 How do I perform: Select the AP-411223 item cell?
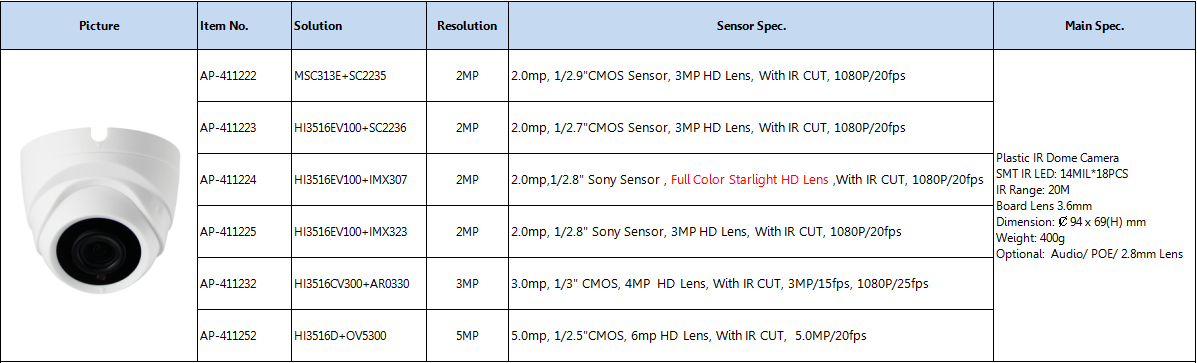[x=244, y=127]
